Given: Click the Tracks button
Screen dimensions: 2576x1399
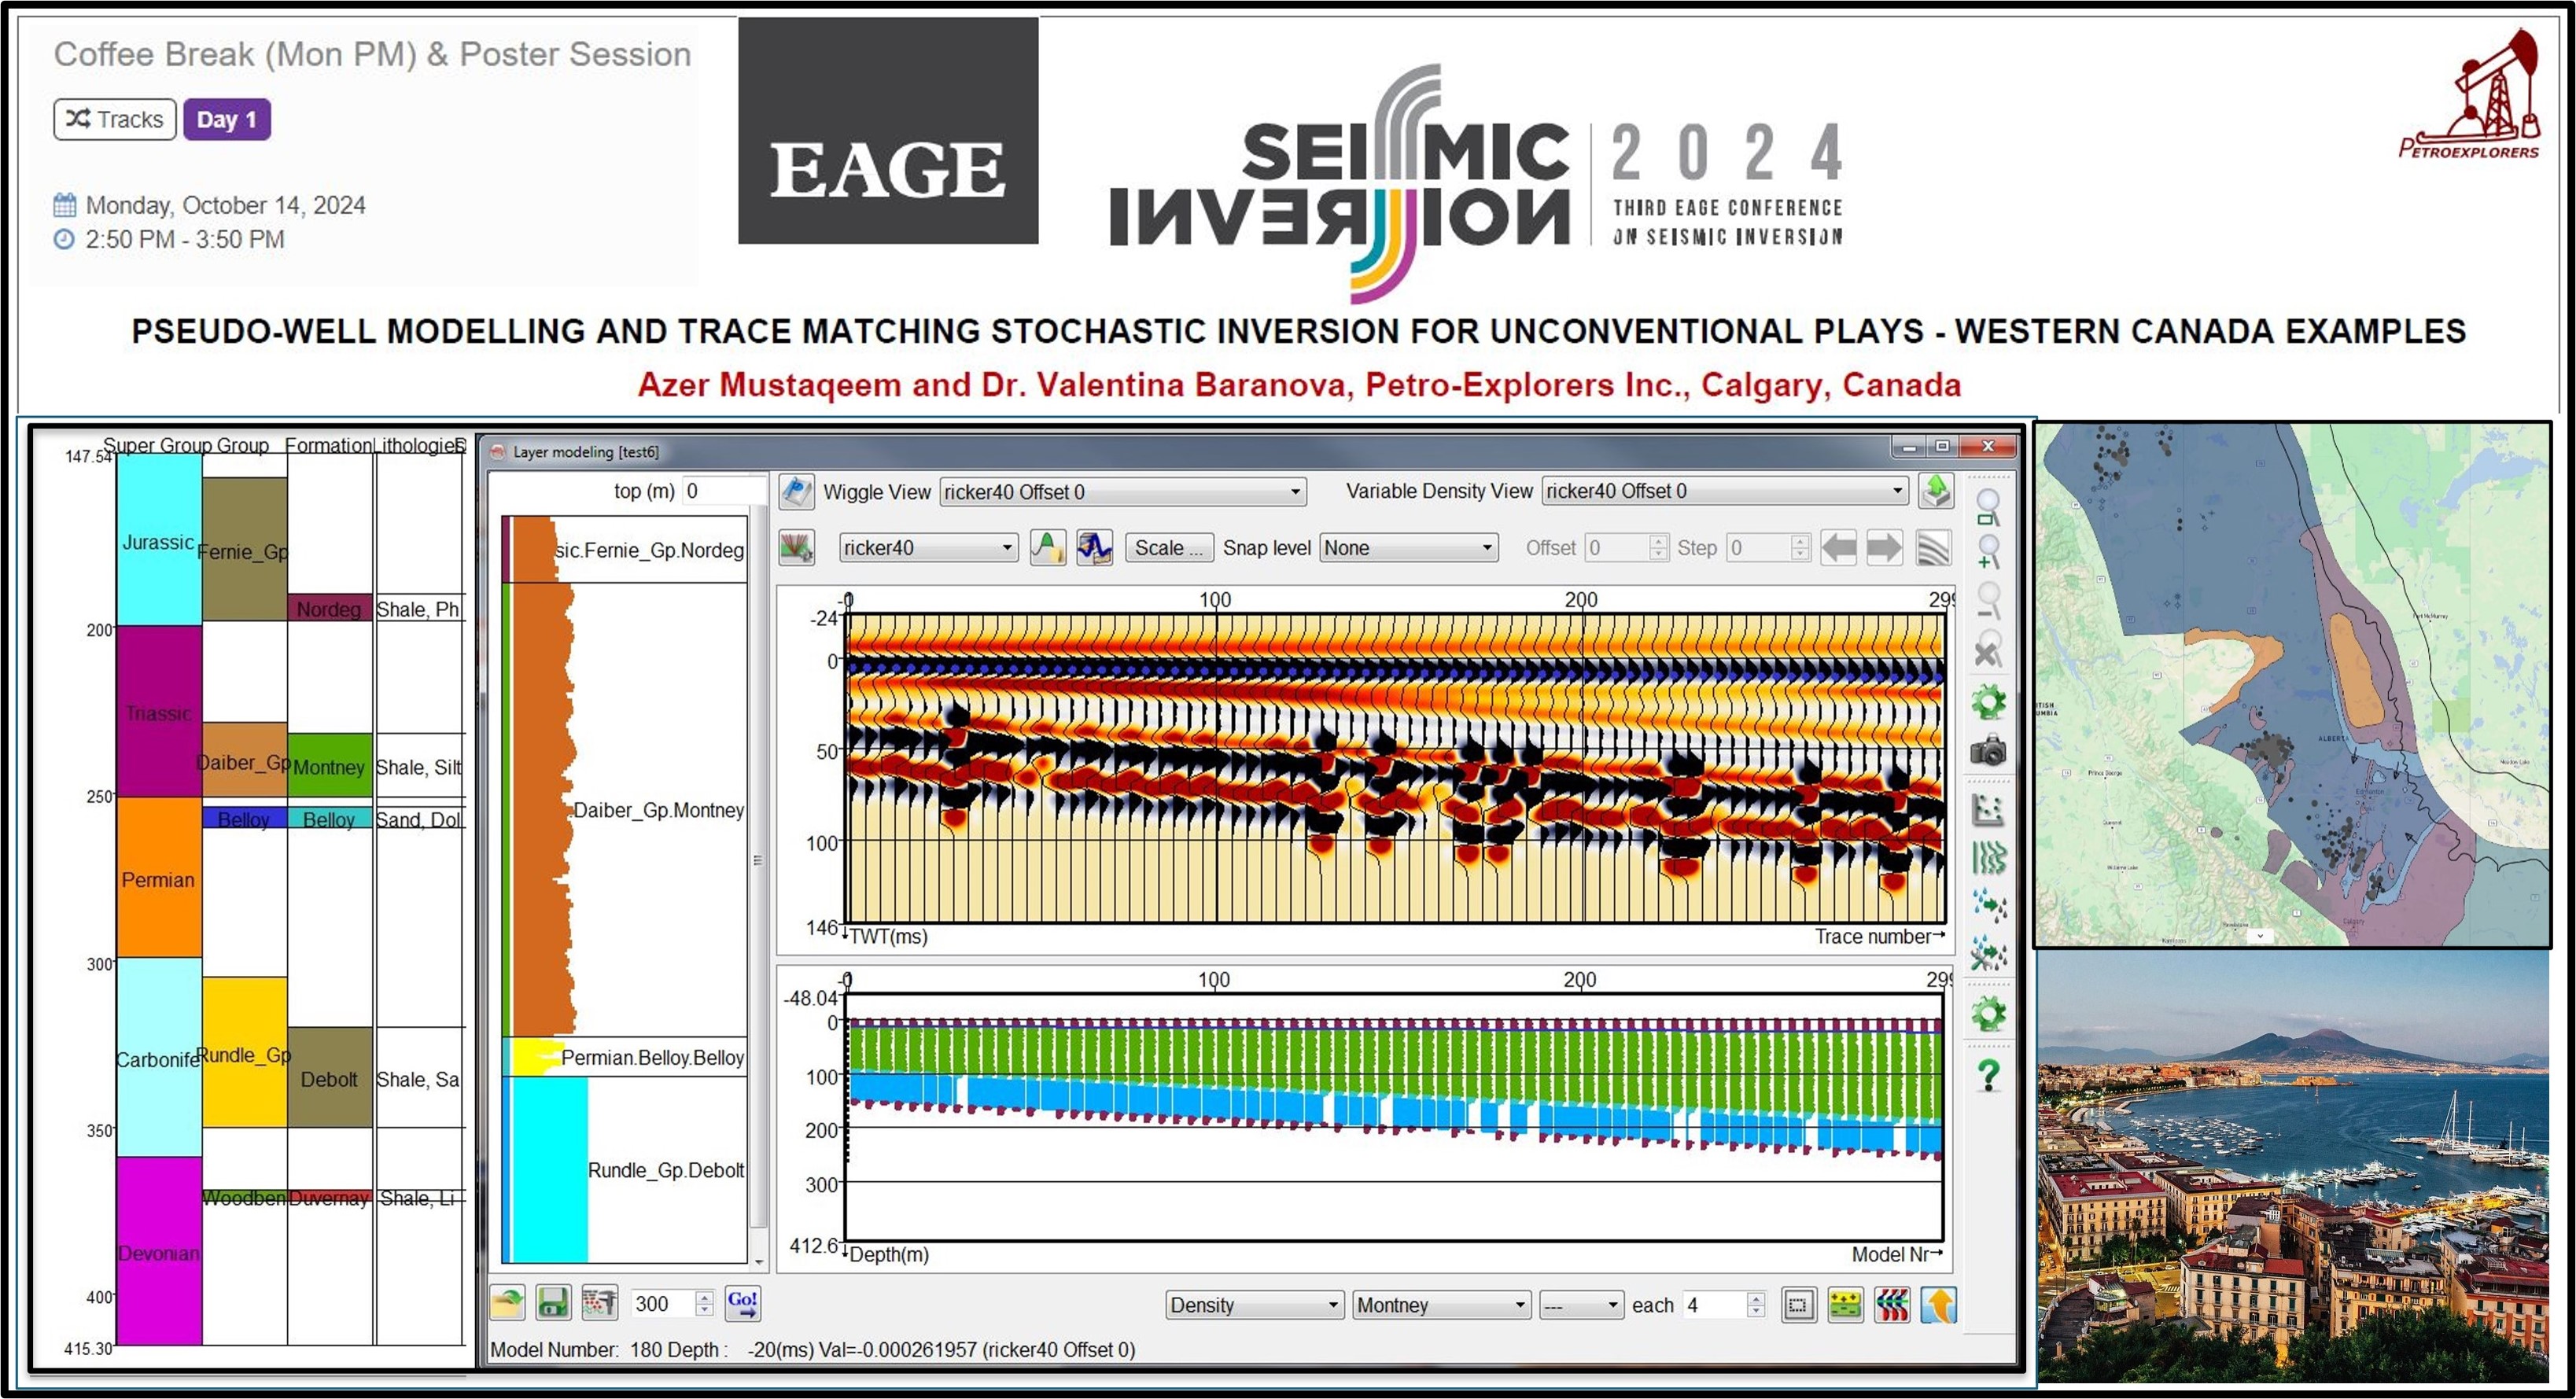Looking at the screenshot, I should tap(115, 120).
